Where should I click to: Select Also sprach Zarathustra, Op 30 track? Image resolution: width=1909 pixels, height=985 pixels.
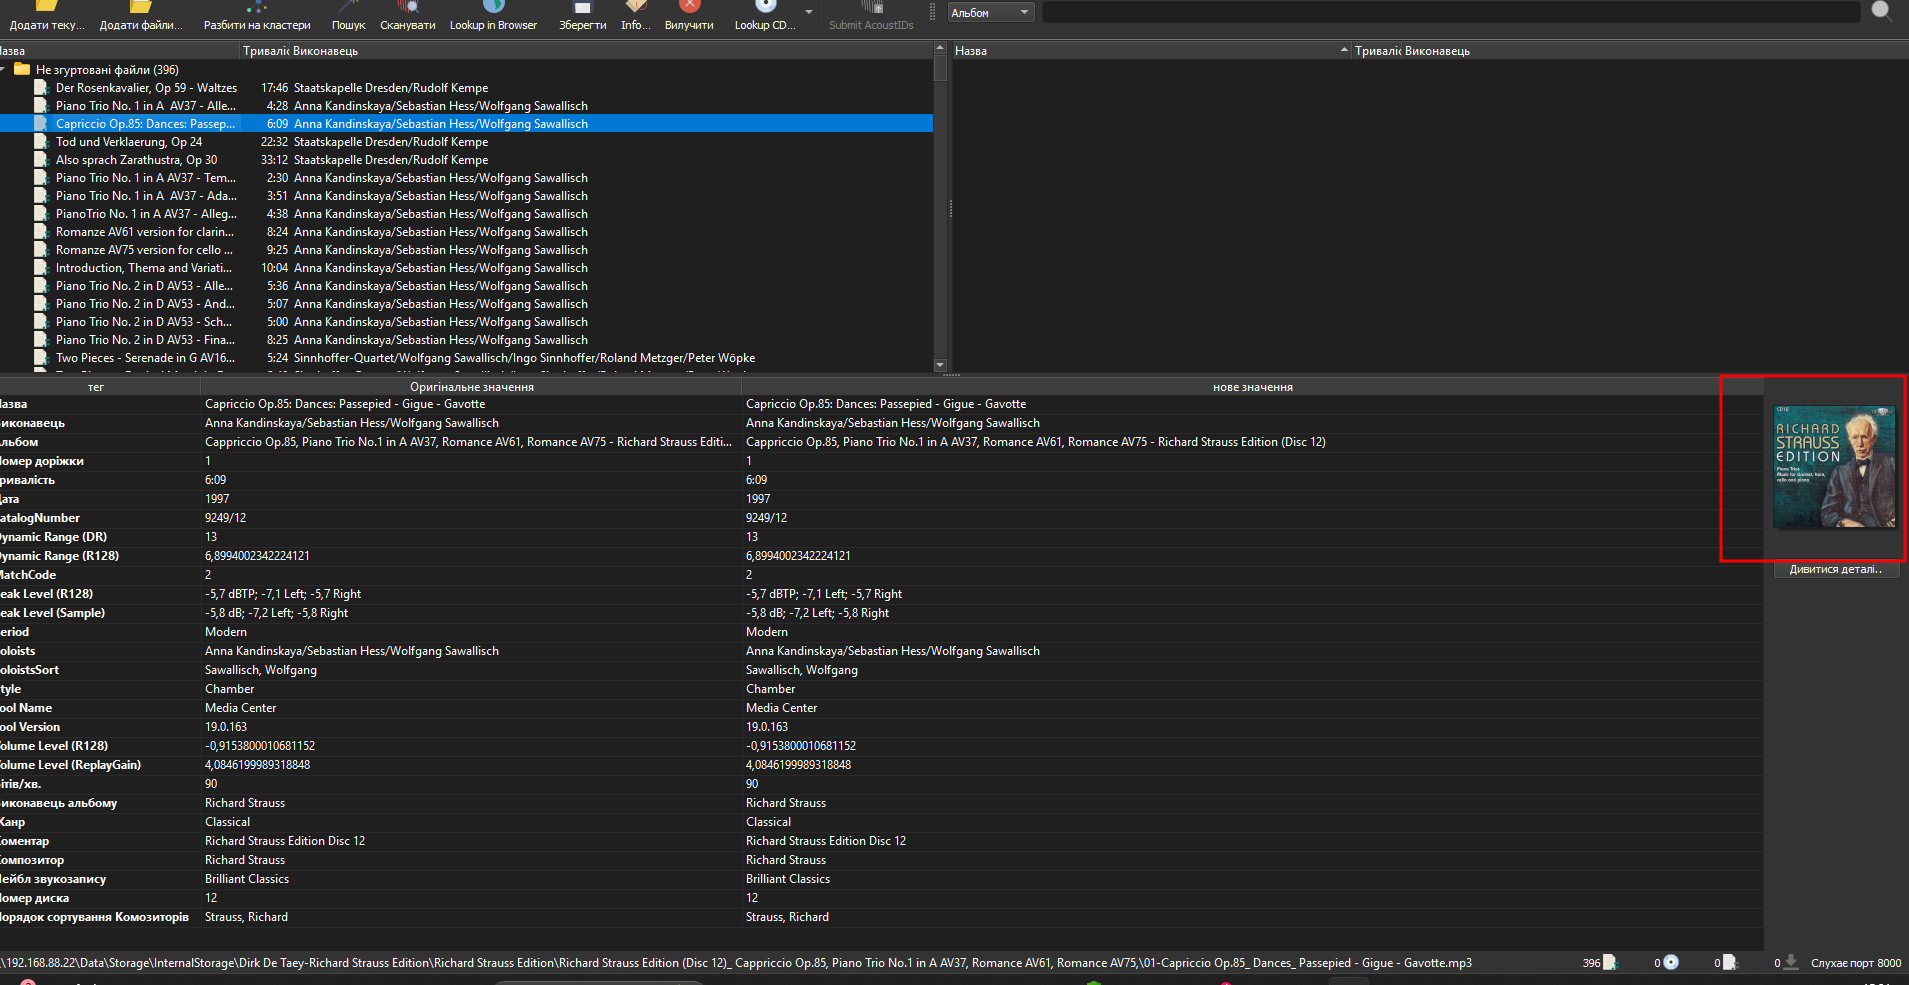coord(136,160)
